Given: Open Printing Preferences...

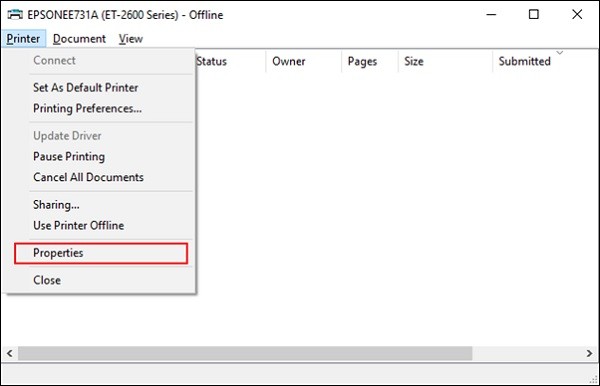Looking at the screenshot, I should click(87, 109).
